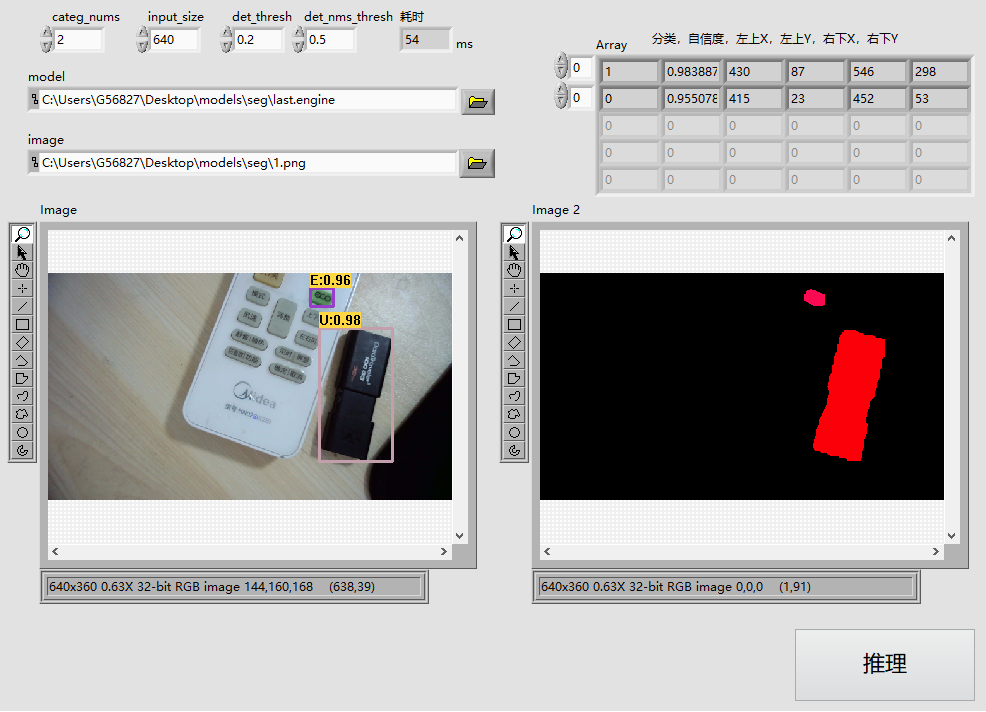Select the Polygon tool in Image palette

coord(22,379)
